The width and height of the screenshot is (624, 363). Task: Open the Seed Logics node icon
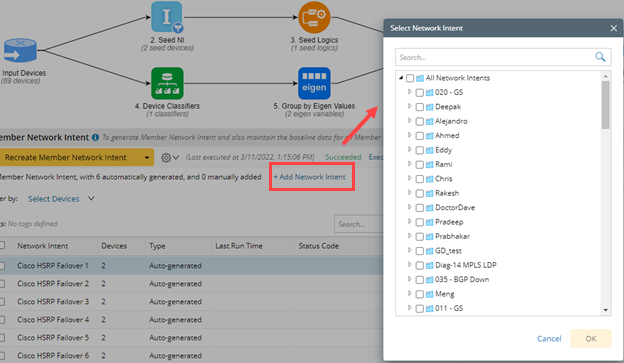pos(314,17)
